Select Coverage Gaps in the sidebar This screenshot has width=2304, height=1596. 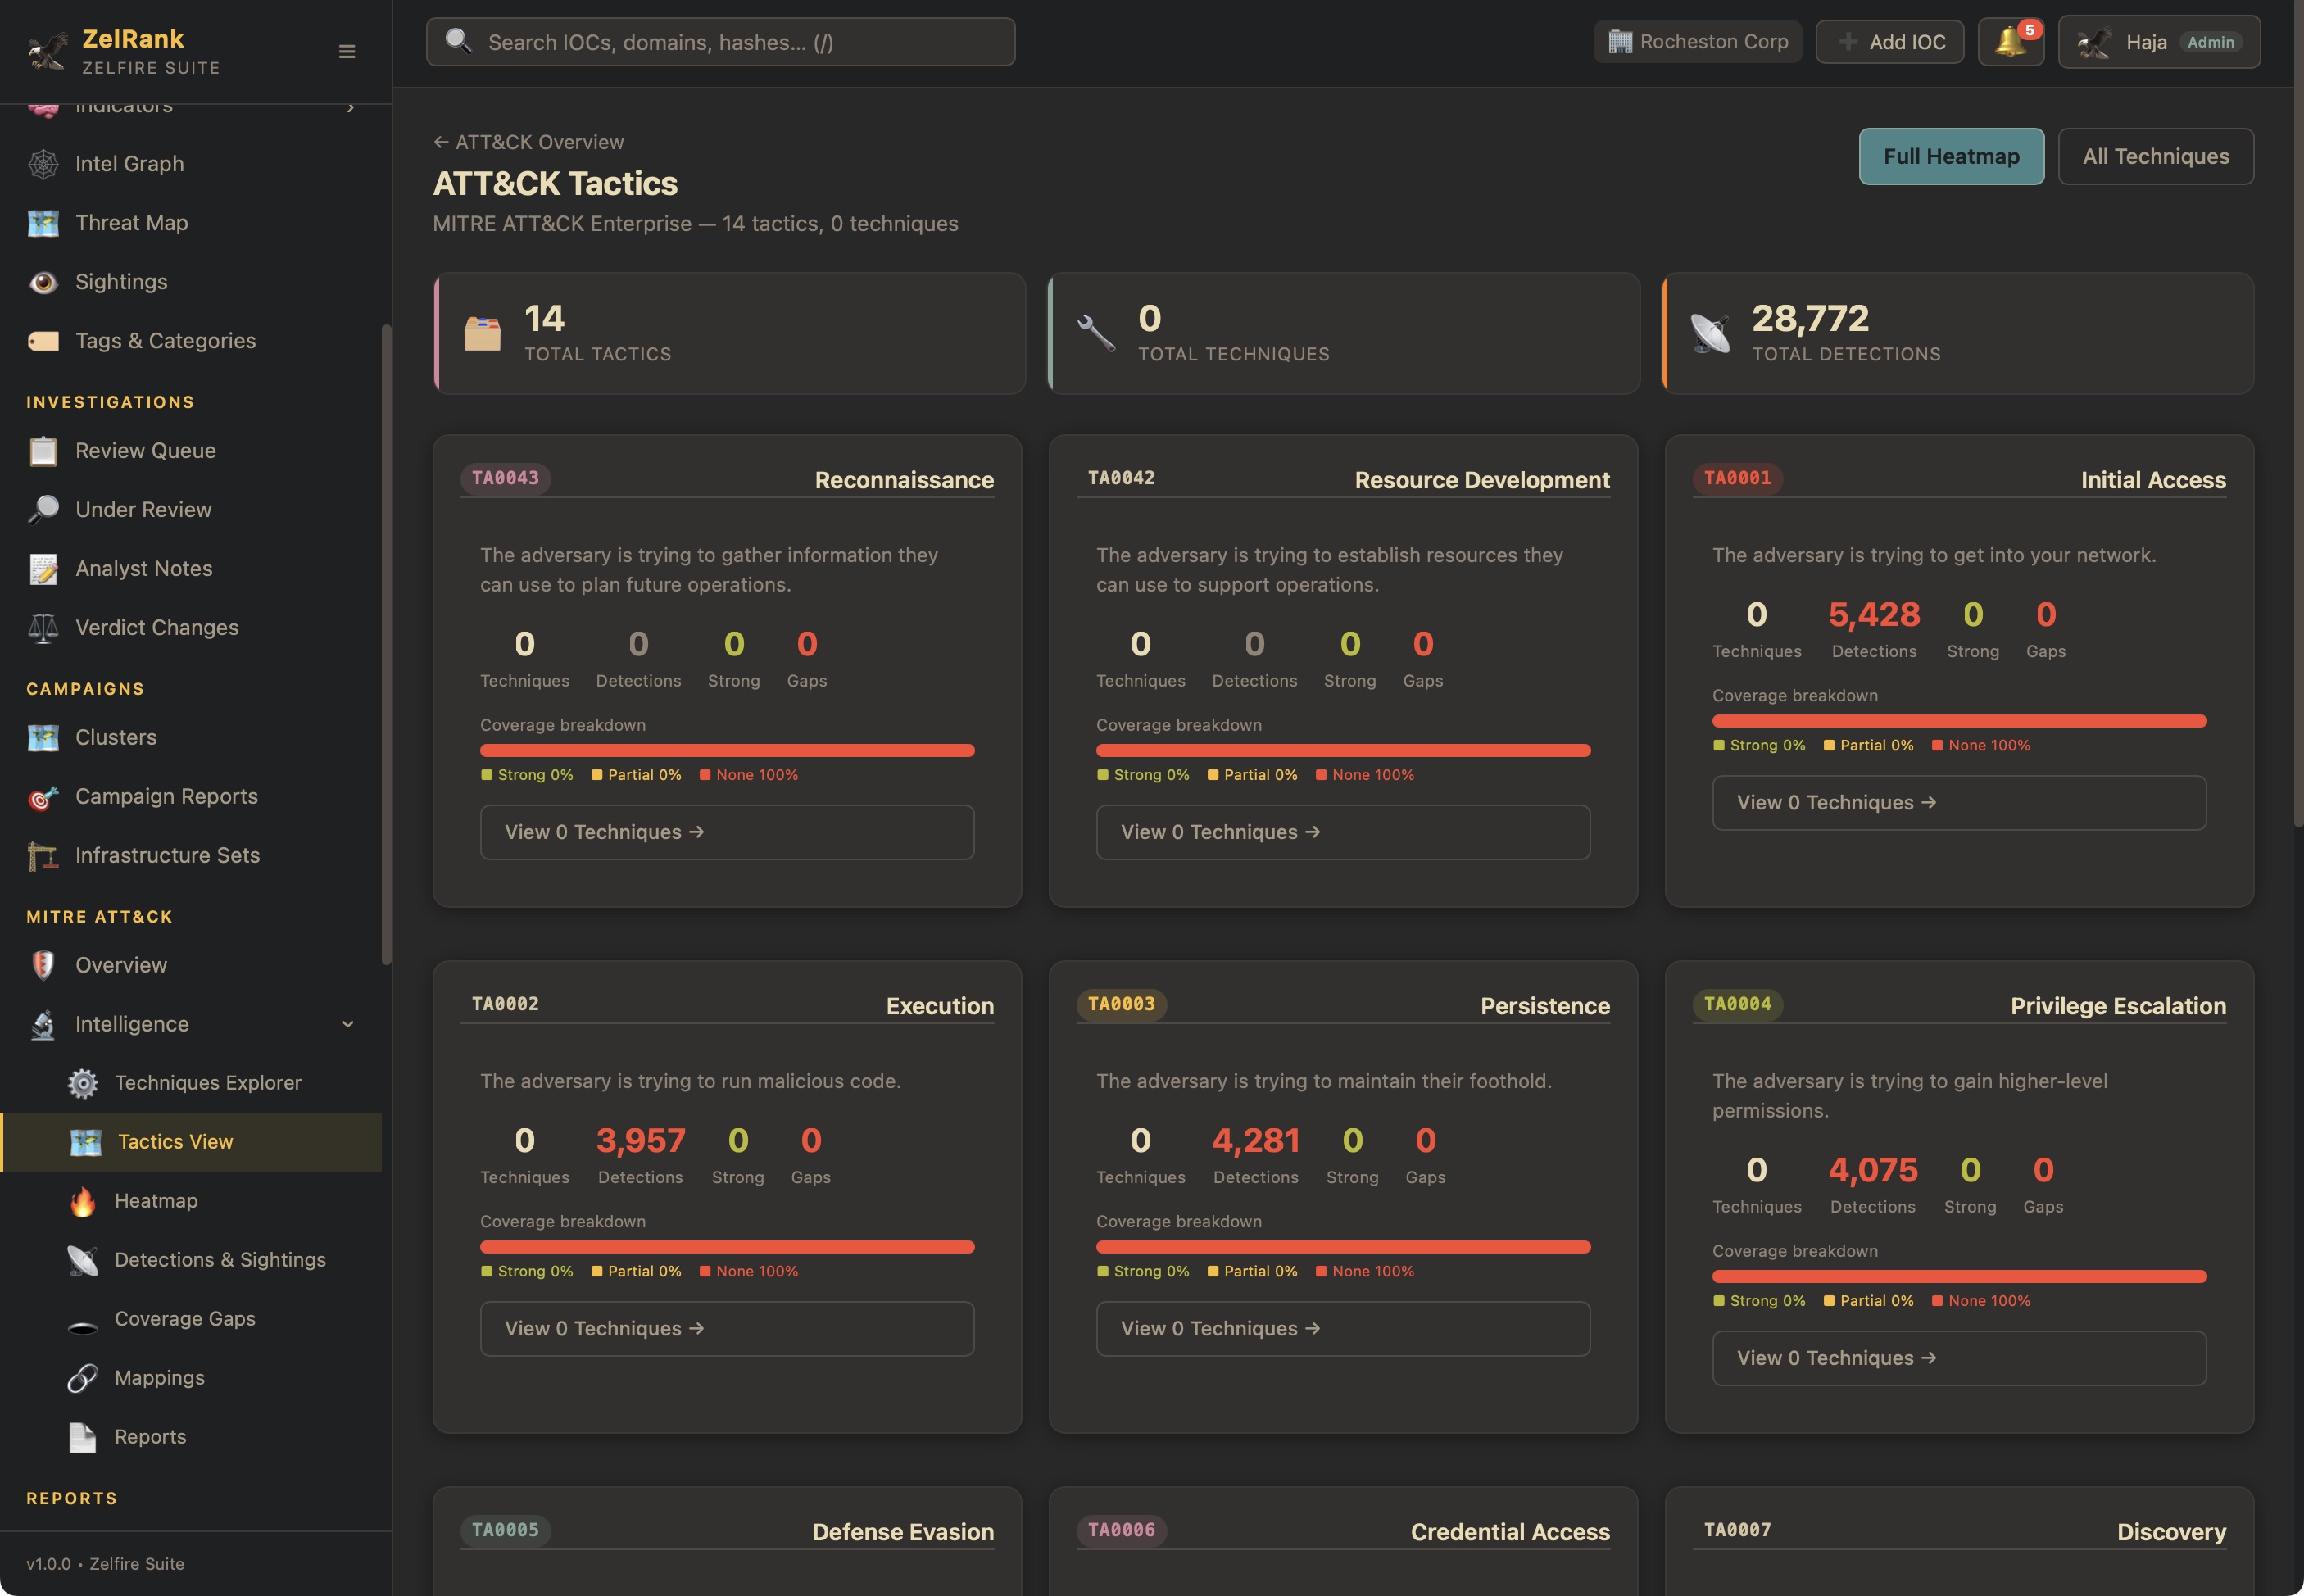tap(185, 1319)
